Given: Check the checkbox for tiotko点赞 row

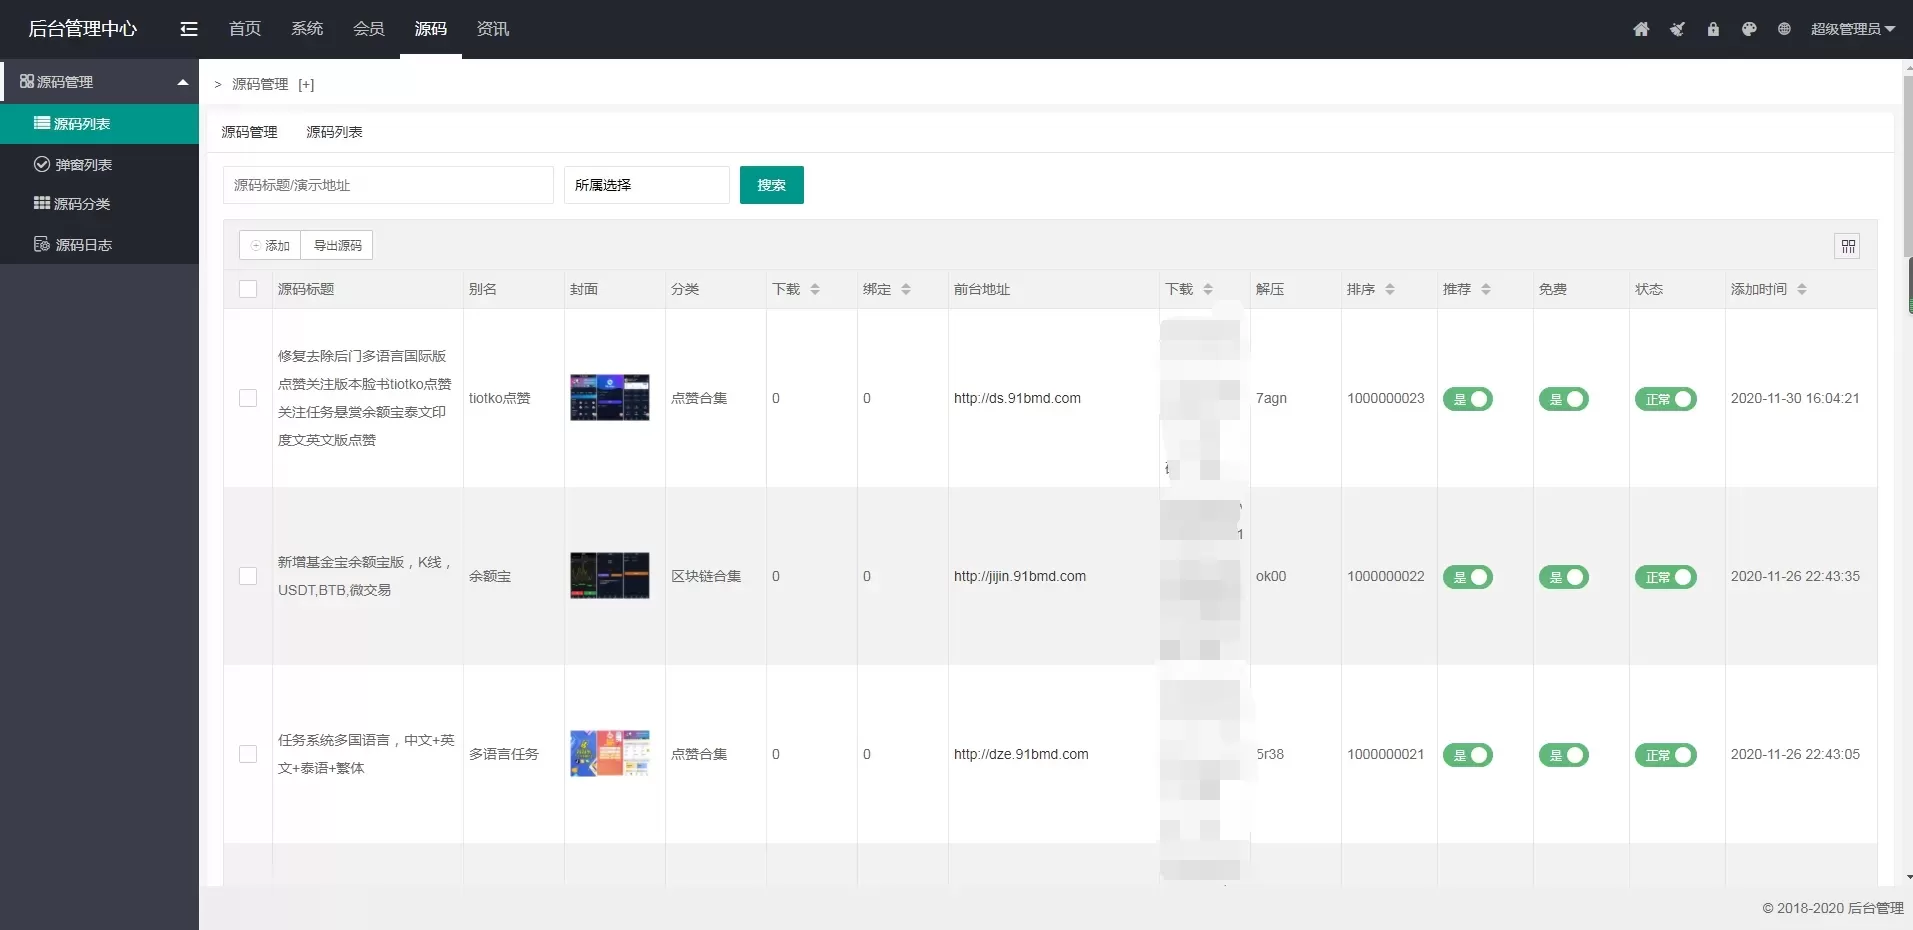Looking at the screenshot, I should [248, 398].
